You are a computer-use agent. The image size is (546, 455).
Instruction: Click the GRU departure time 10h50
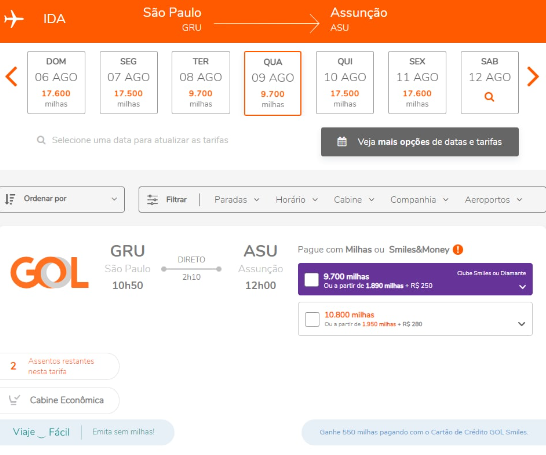pyautogui.click(x=127, y=285)
